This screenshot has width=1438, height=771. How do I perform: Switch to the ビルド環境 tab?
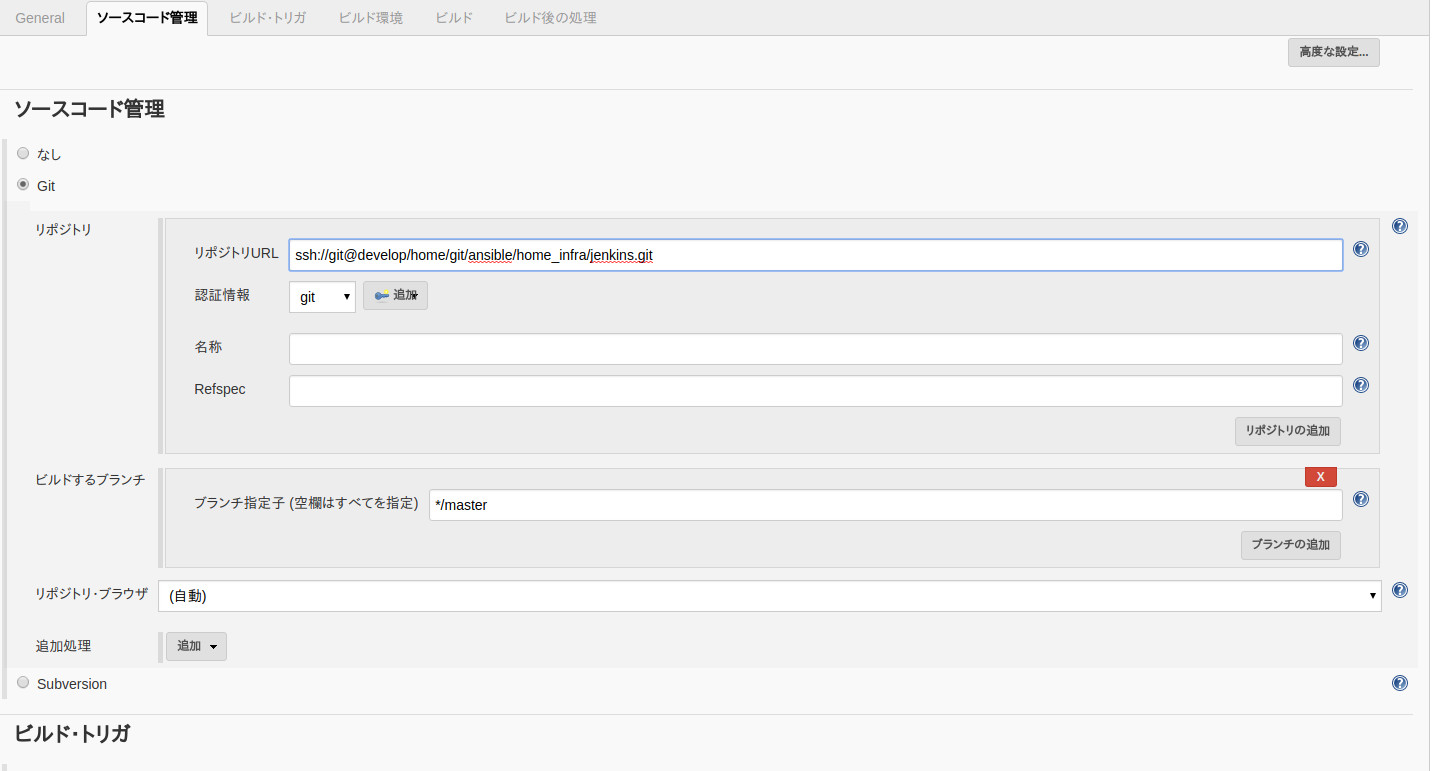click(371, 18)
